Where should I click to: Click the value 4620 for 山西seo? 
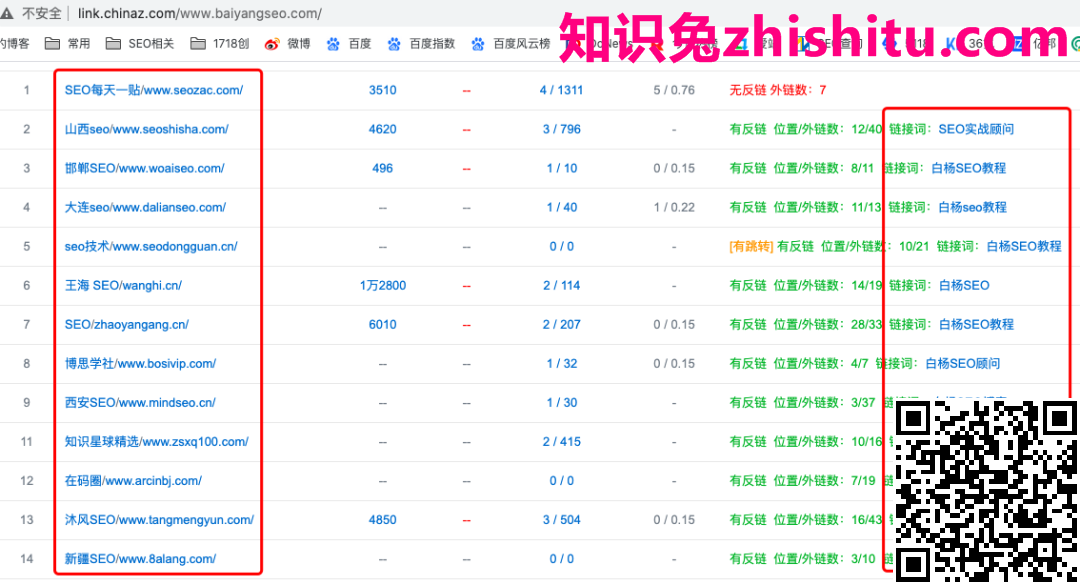[x=382, y=129]
